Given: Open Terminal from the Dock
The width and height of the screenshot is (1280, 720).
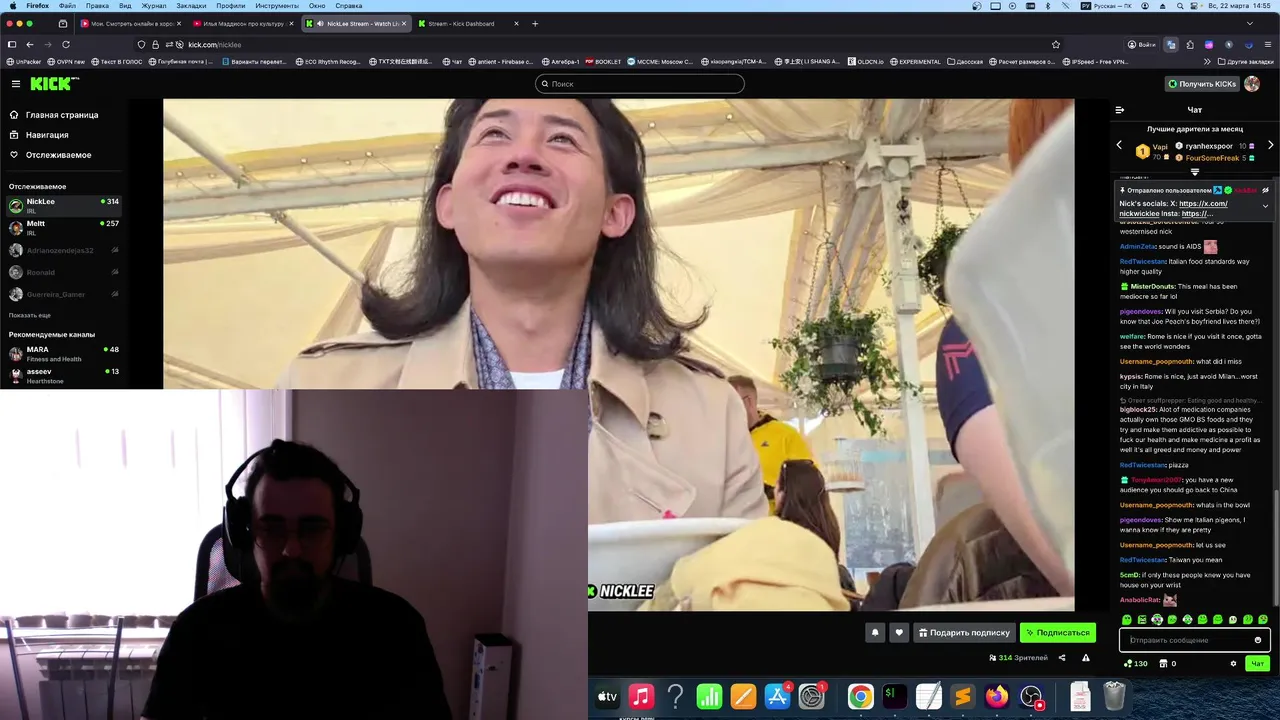Looking at the screenshot, I should [x=895, y=696].
